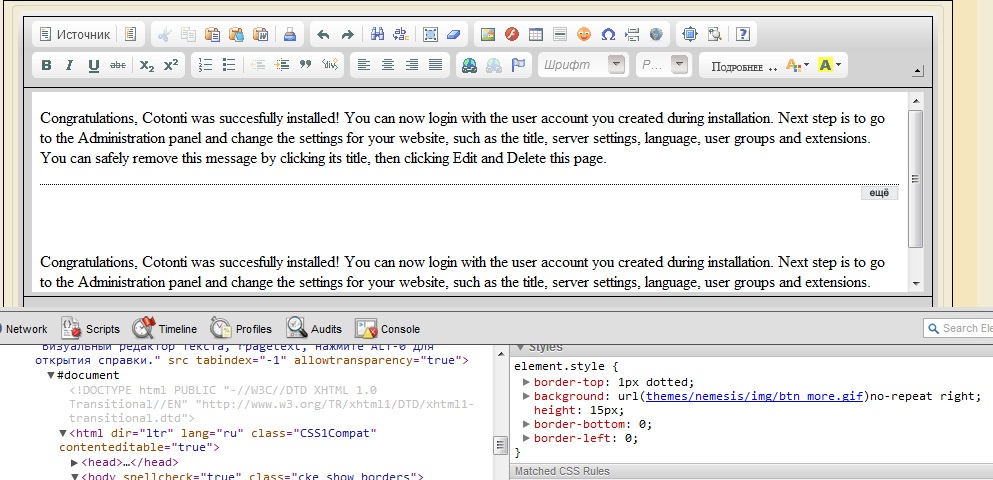Center align text

click(x=388, y=65)
